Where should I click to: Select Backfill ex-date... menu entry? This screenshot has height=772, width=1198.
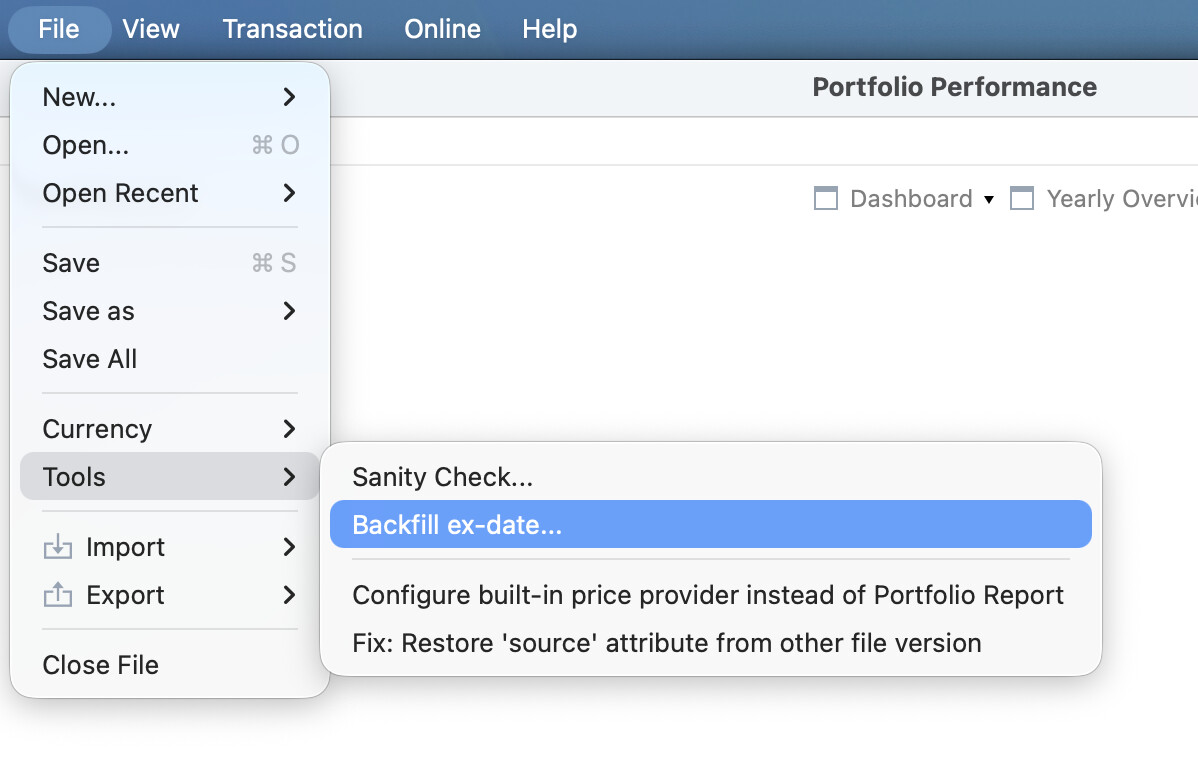pyautogui.click(x=711, y=524)
